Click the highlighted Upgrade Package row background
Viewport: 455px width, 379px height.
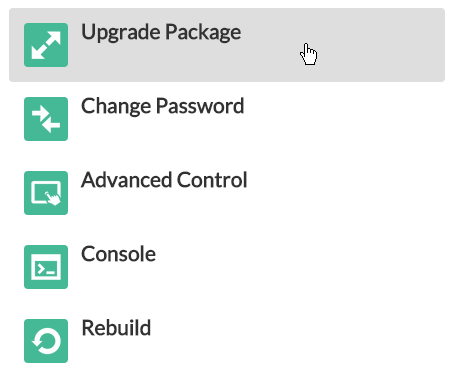[x=227, y=45]
